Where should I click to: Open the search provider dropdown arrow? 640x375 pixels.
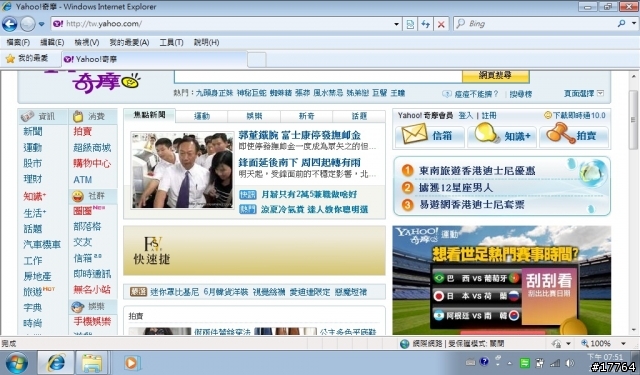click(x=634, y=24)
